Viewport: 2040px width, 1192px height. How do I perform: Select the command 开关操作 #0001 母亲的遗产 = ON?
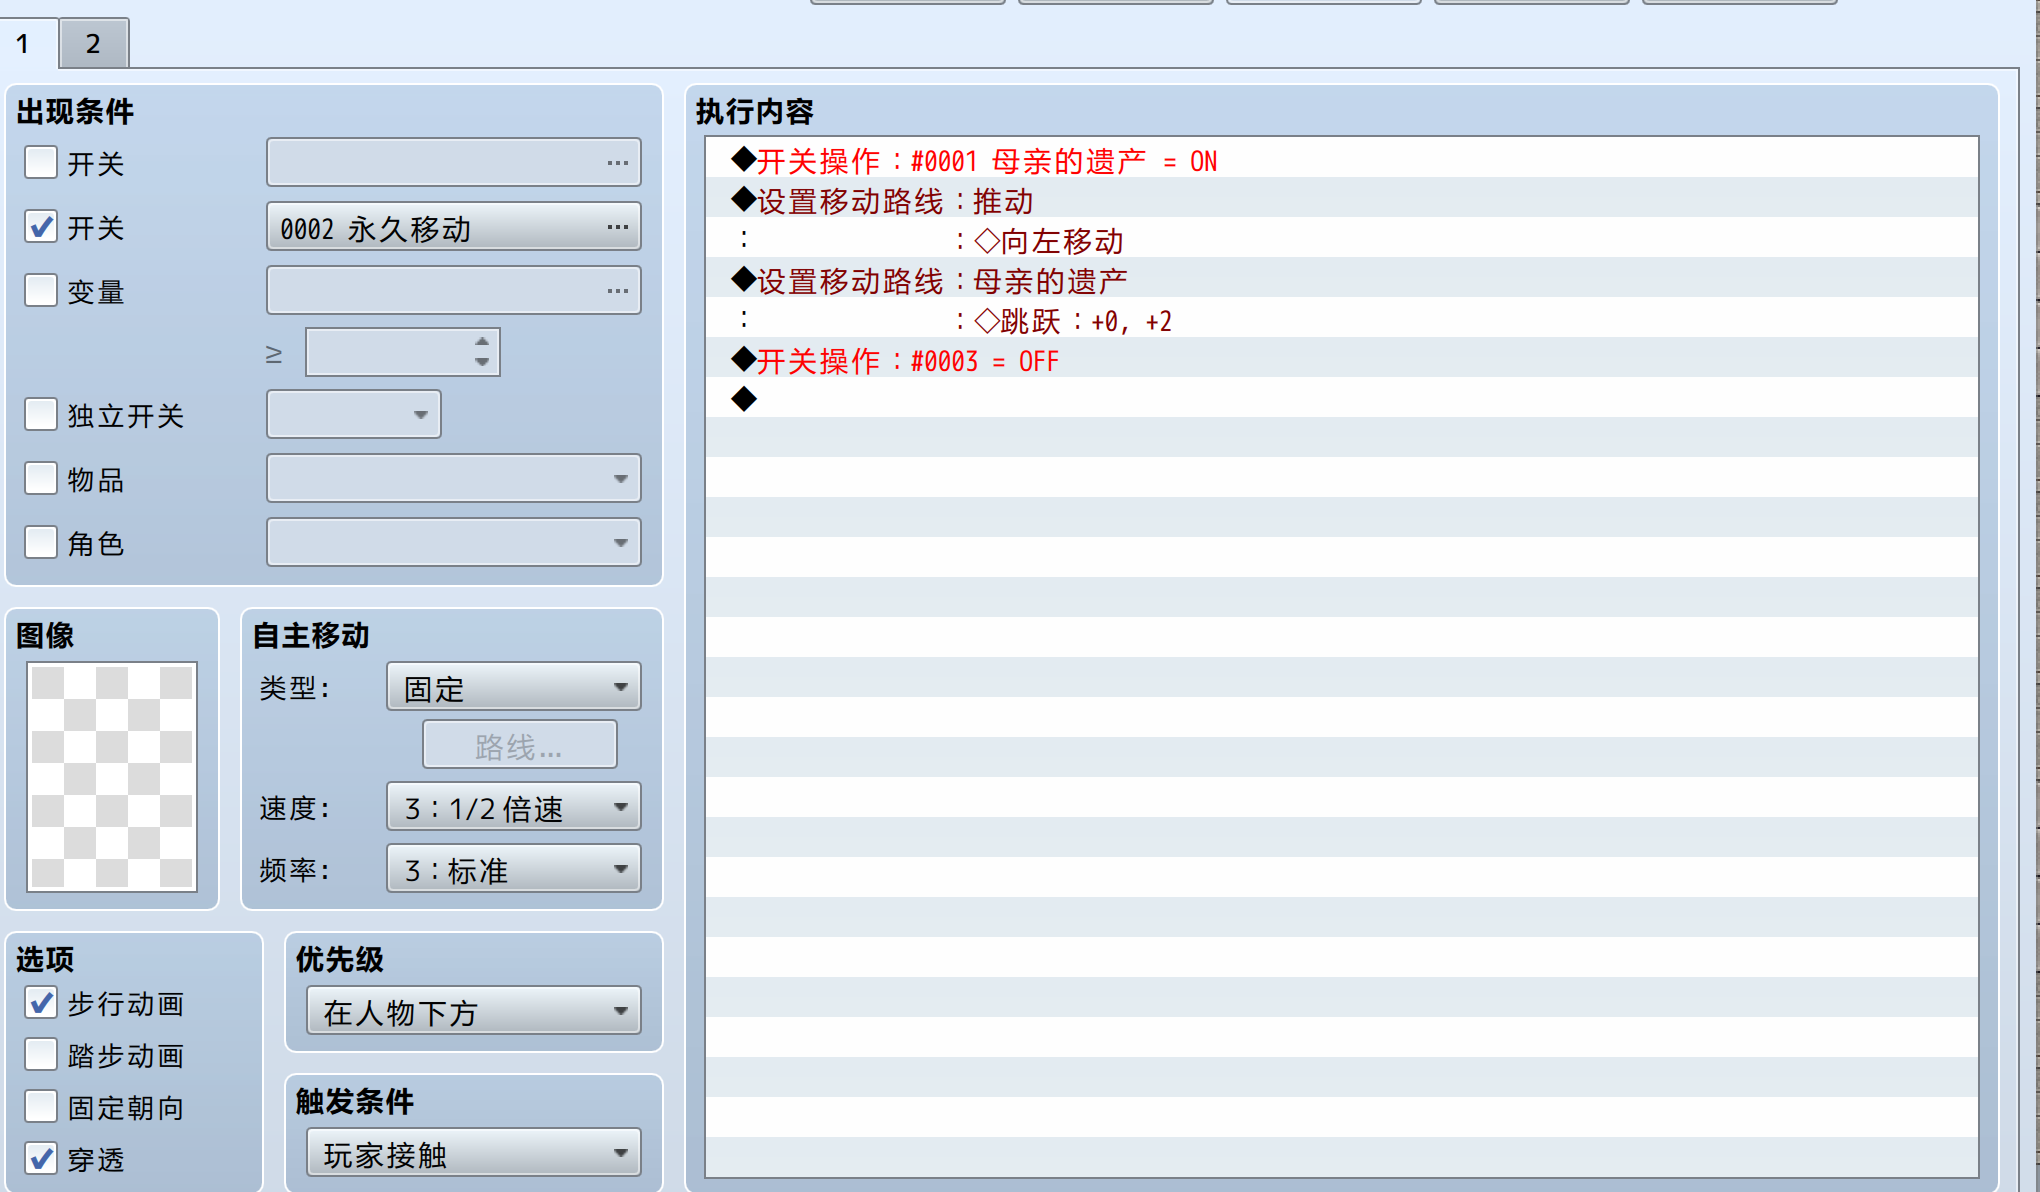pyautogui.click(x=1341, y=159)
